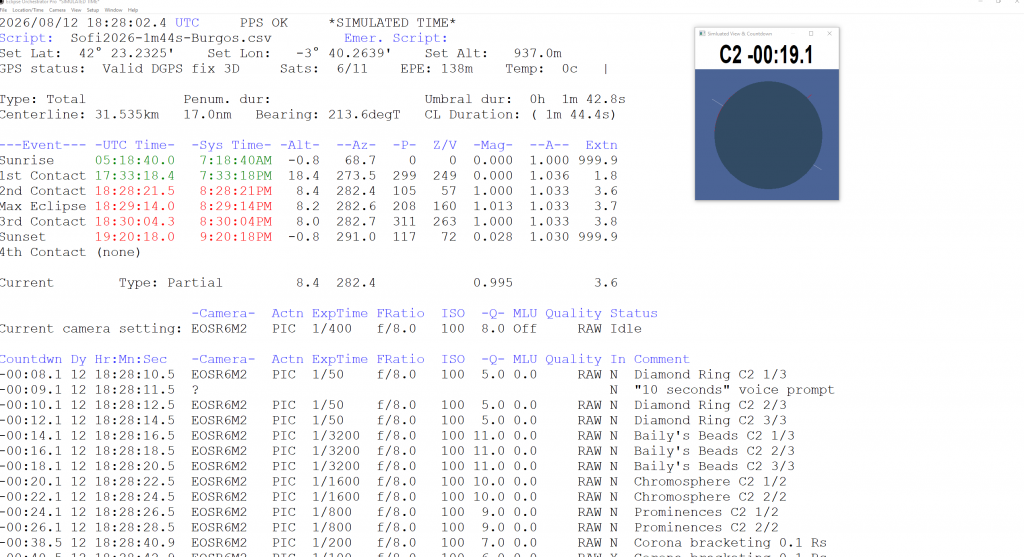Open the File menu
This screenshot has width=1024, height=557.
click(4, 10)
